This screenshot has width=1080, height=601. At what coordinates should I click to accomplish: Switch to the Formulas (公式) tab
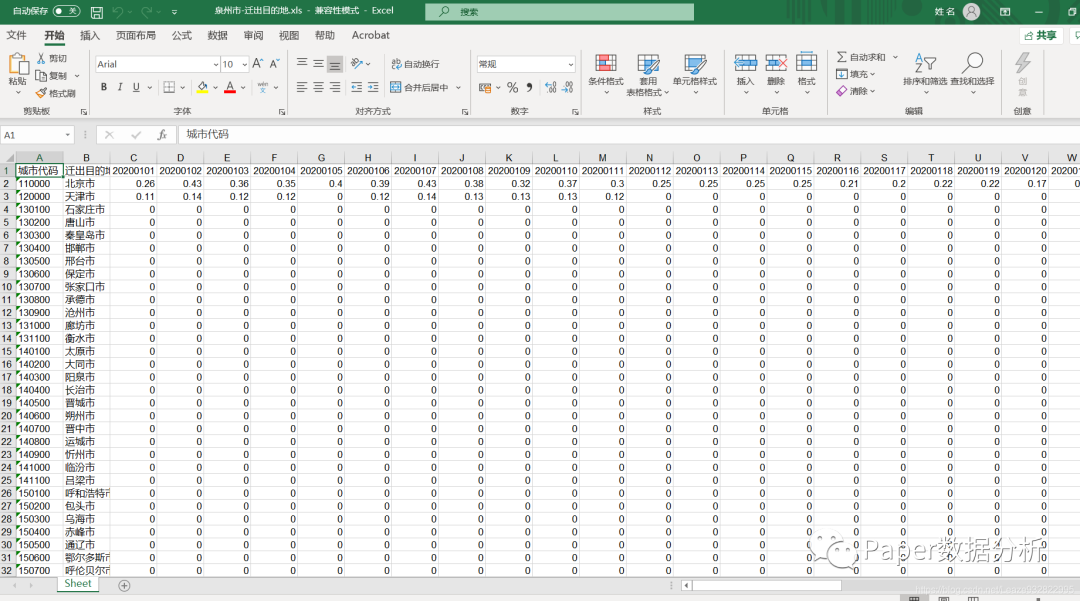pyautogui.click(x=182, y=35)
